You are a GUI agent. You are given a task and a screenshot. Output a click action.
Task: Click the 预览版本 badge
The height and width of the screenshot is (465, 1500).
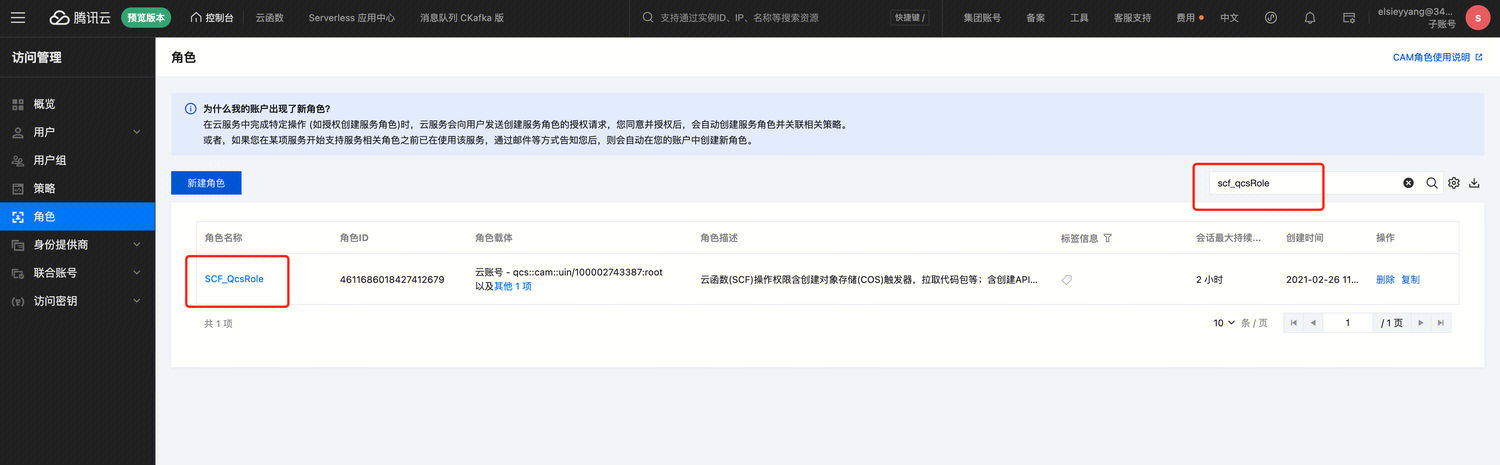[x=146, y=18]
